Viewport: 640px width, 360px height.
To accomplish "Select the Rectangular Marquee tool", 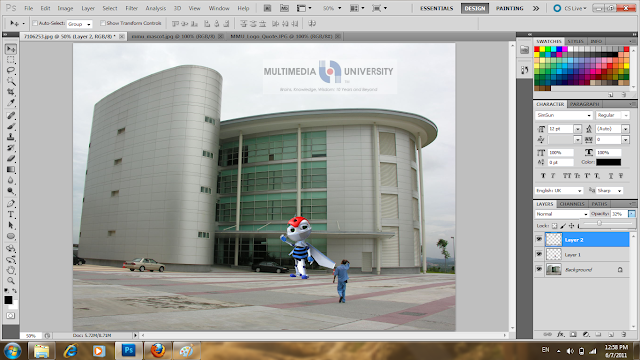I will pyautogui.click(x=11, y=60).
